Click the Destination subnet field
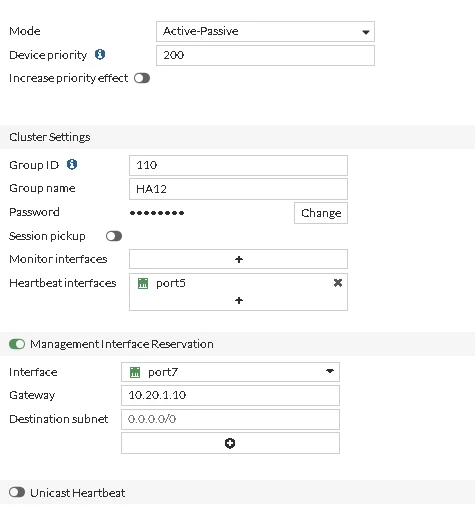Image resolution: width=475 pixels, height=511 pixels. click(x=230, y=419)
